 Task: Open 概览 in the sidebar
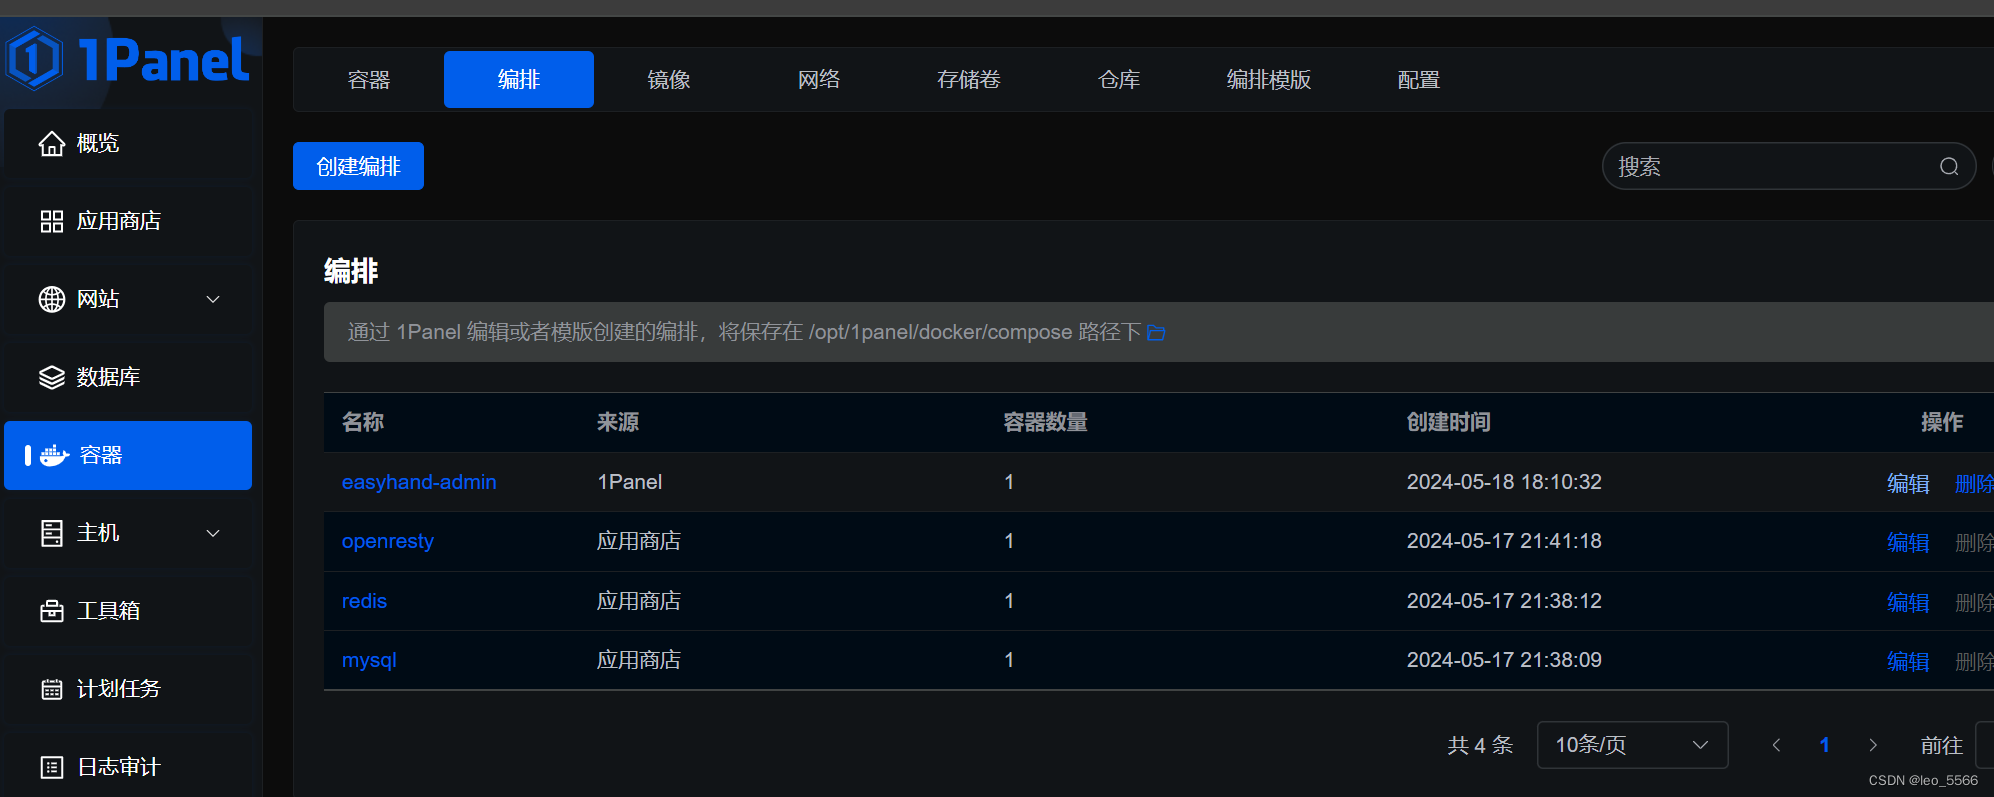tap(128, 144)
